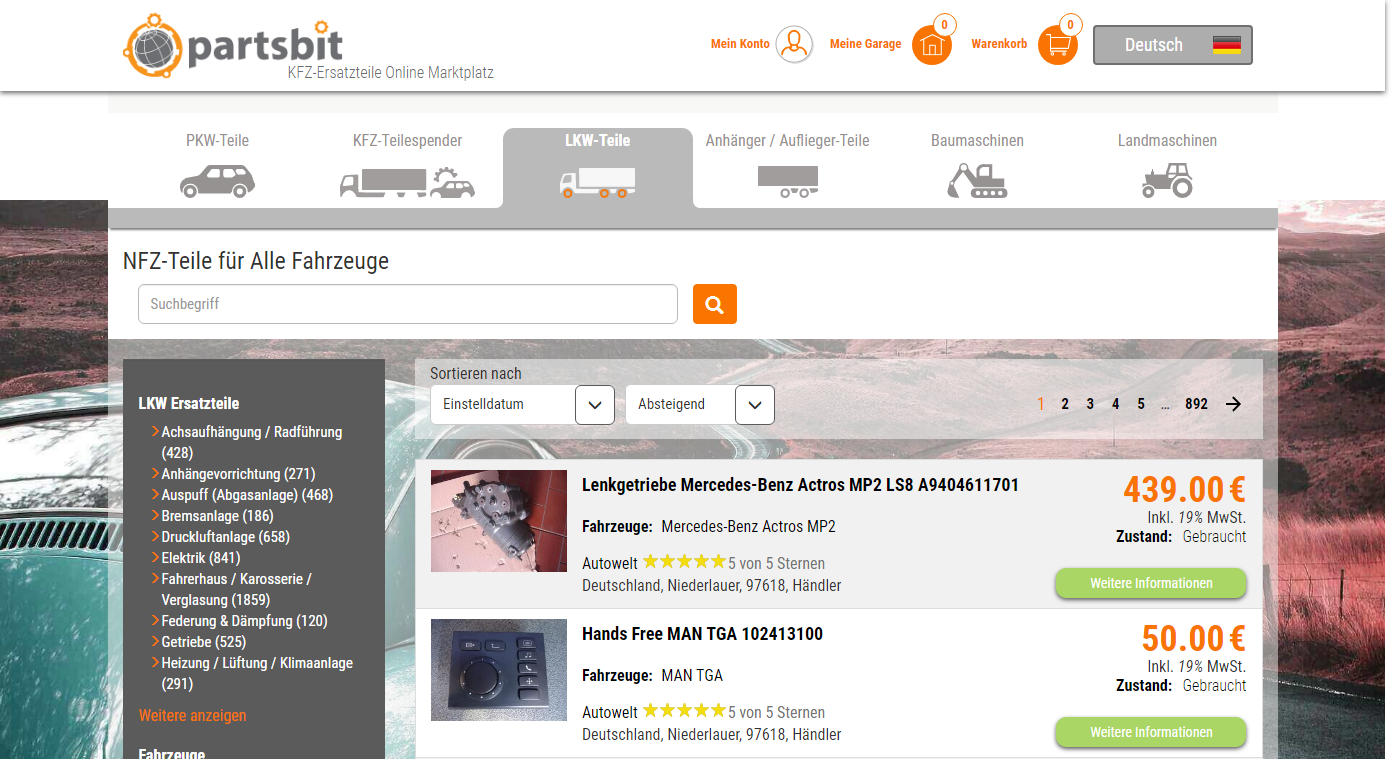
Task: Click the Suchbegriff search field
Action: click(x=408, y=304)
